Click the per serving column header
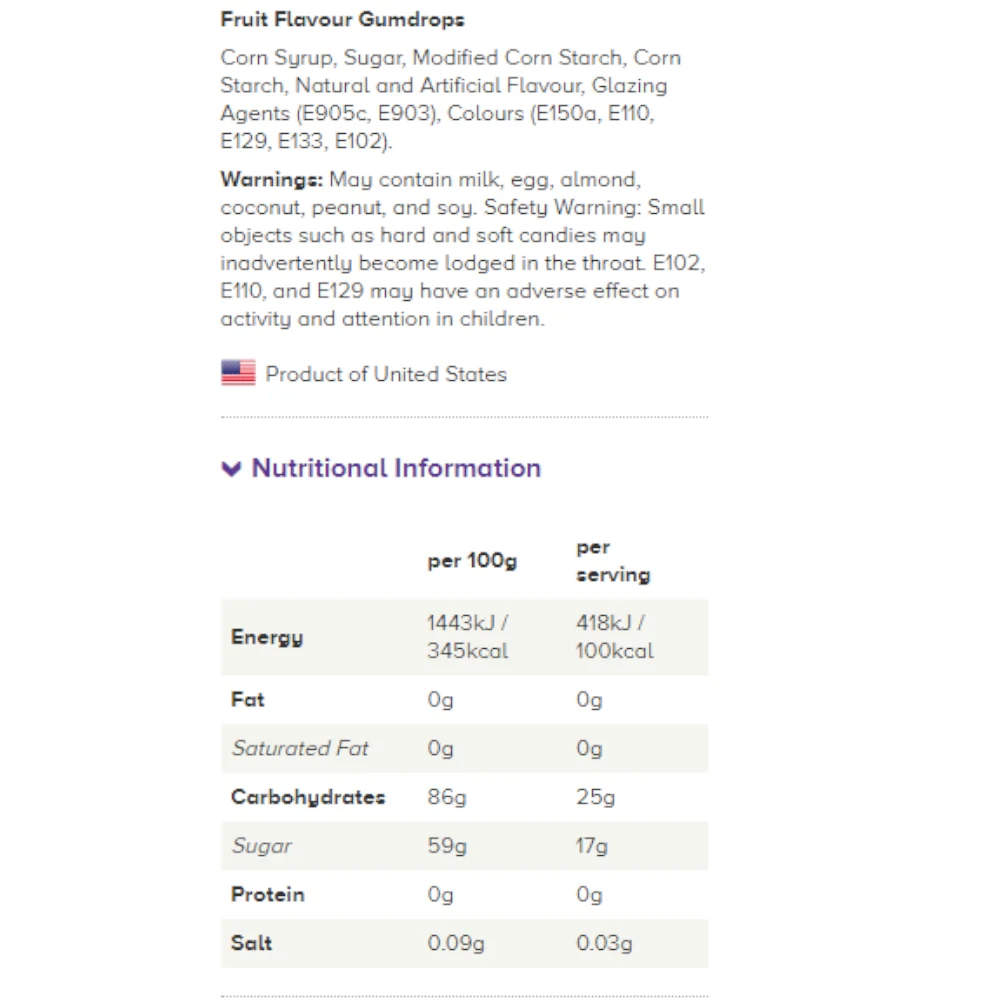 coord(613,561)
